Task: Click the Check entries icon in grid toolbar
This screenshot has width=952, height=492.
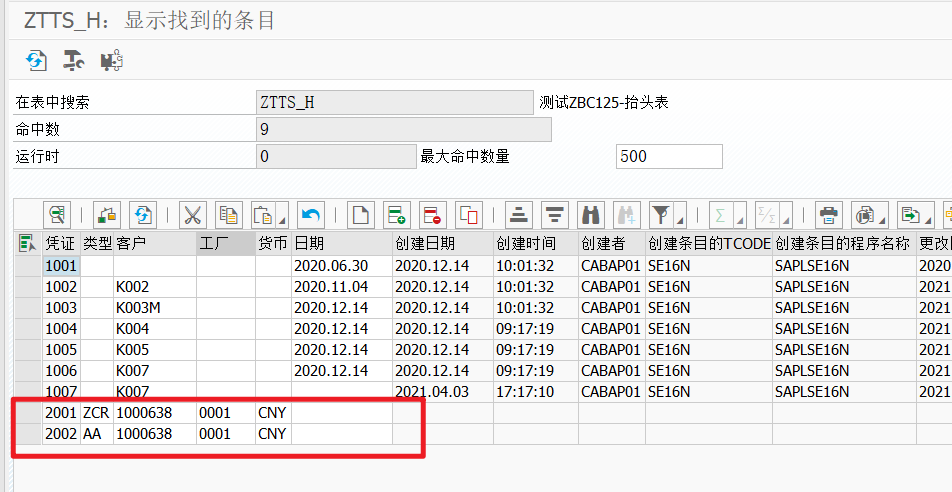Action: coord(107,215)
